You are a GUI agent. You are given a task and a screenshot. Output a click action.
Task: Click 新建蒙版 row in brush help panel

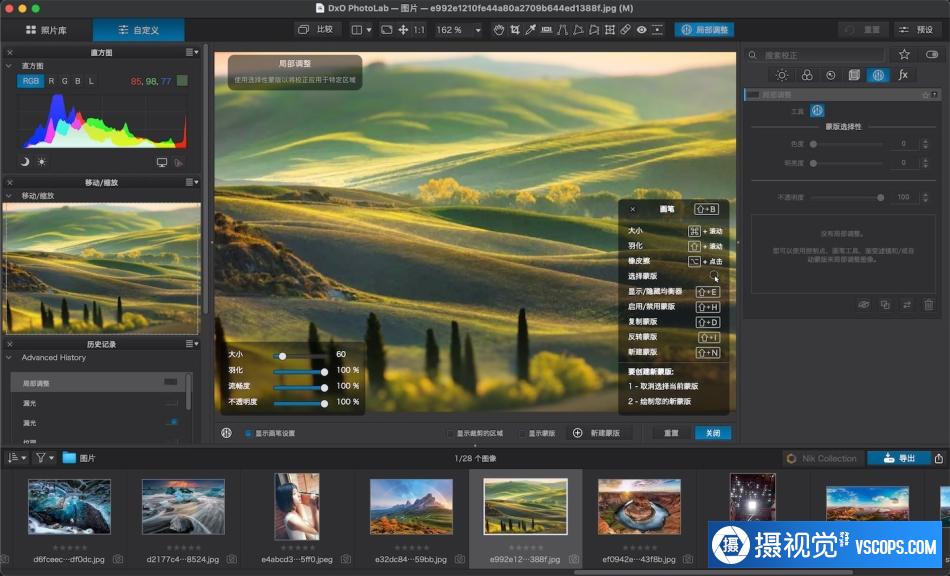pyautogui.click(x=674, y=352)
